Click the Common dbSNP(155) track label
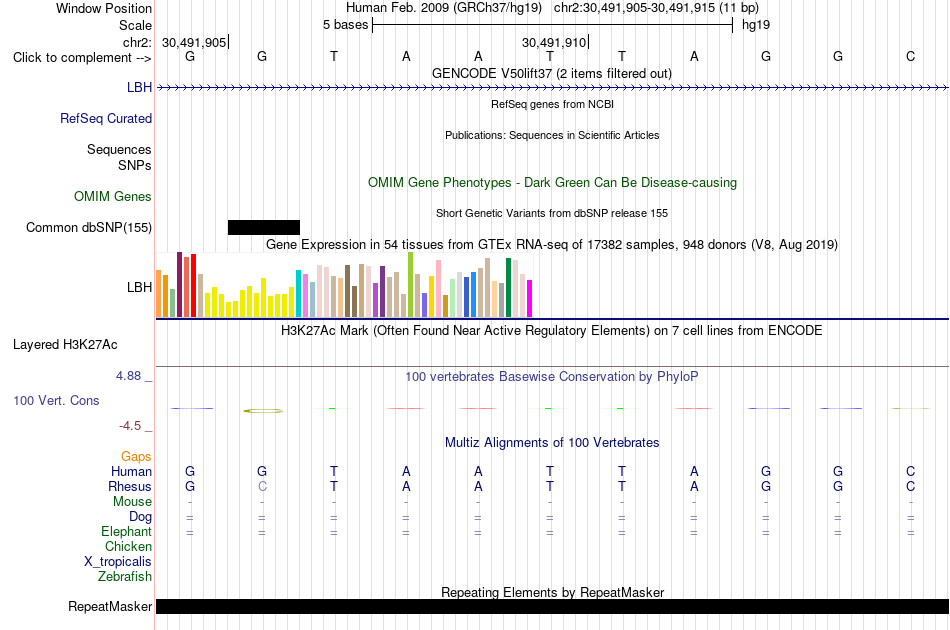Image resolution: width=950 pixels, height=630 pixels. [x=88, y=227]
